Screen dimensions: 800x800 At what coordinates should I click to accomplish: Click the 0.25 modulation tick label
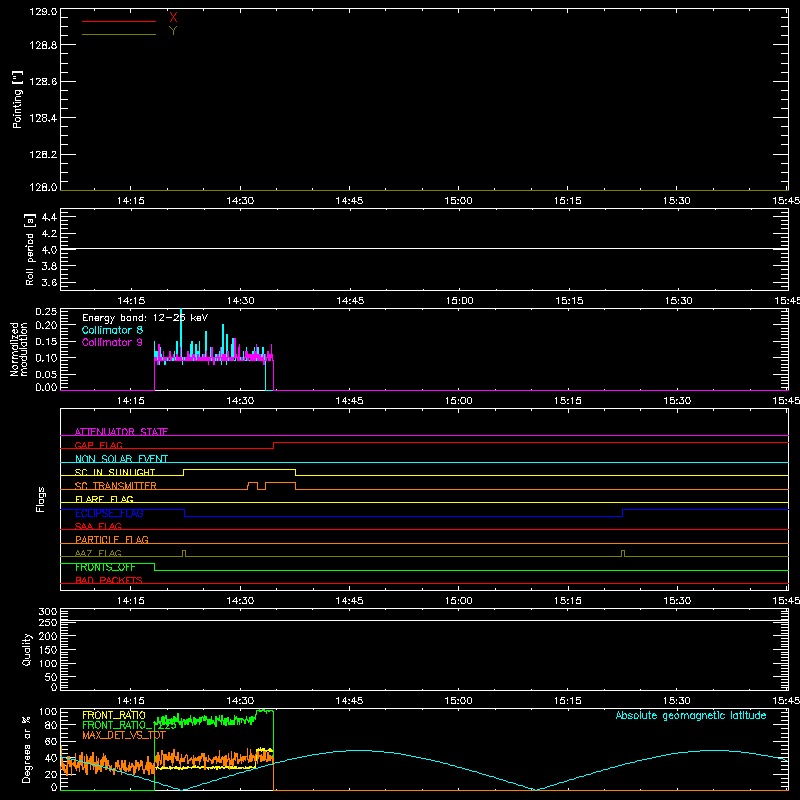click(46, 312)
